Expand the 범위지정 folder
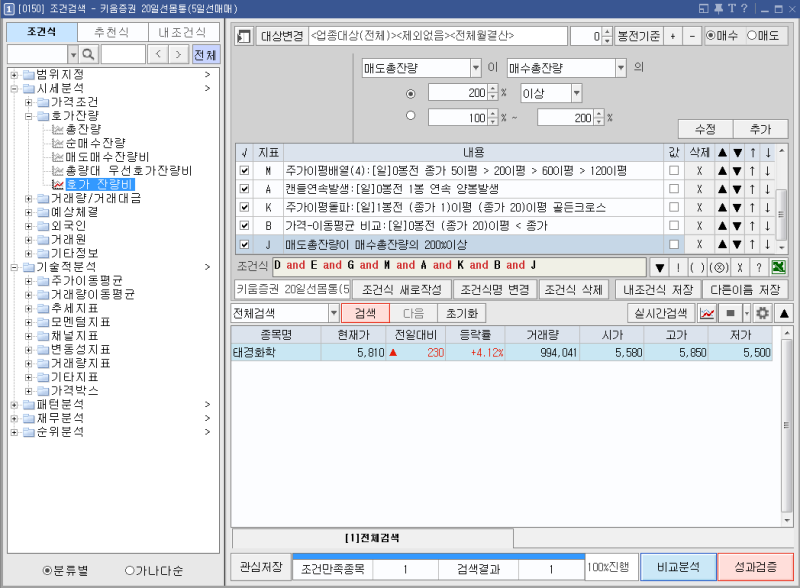This screenshot has height=588, width=800. click(x=14, y=75)
